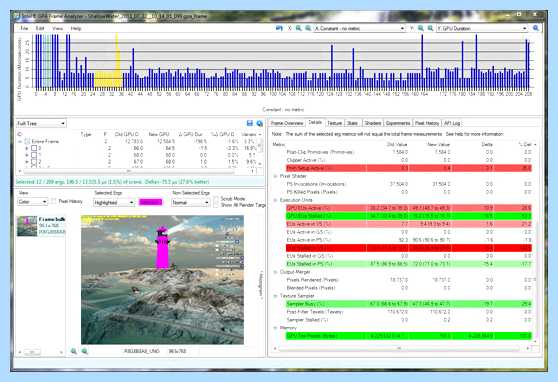Open the Help menu
This screenshot has height=382, width=558.
pyautogui.click(x=76, y=28)
